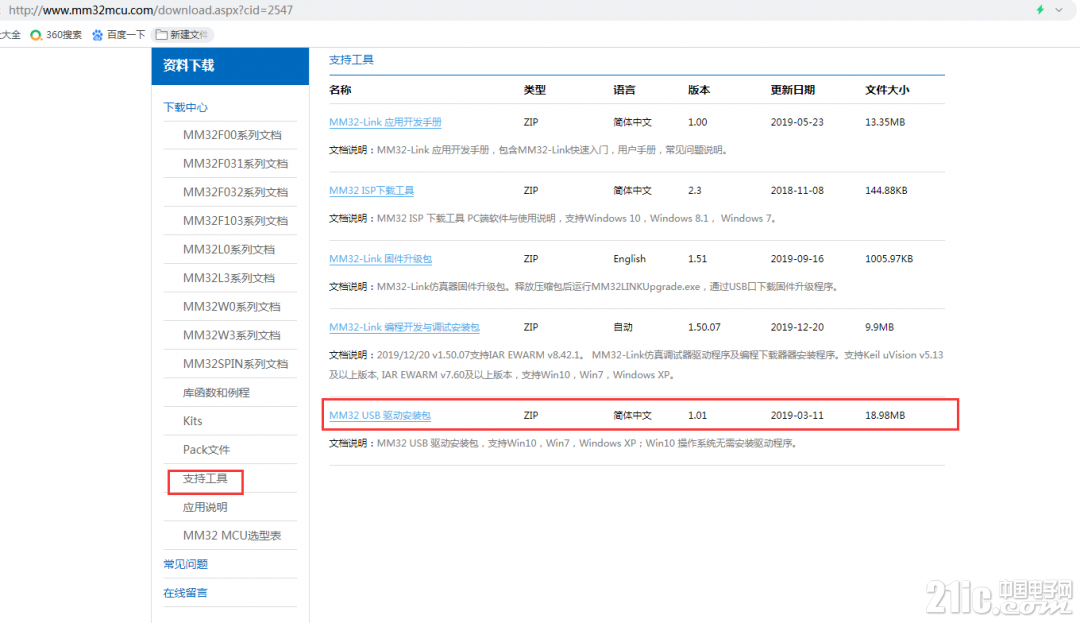Viewport: 1080px width, 623px height.
Task: Click the 类型 column header
Action: coord(534,89)
